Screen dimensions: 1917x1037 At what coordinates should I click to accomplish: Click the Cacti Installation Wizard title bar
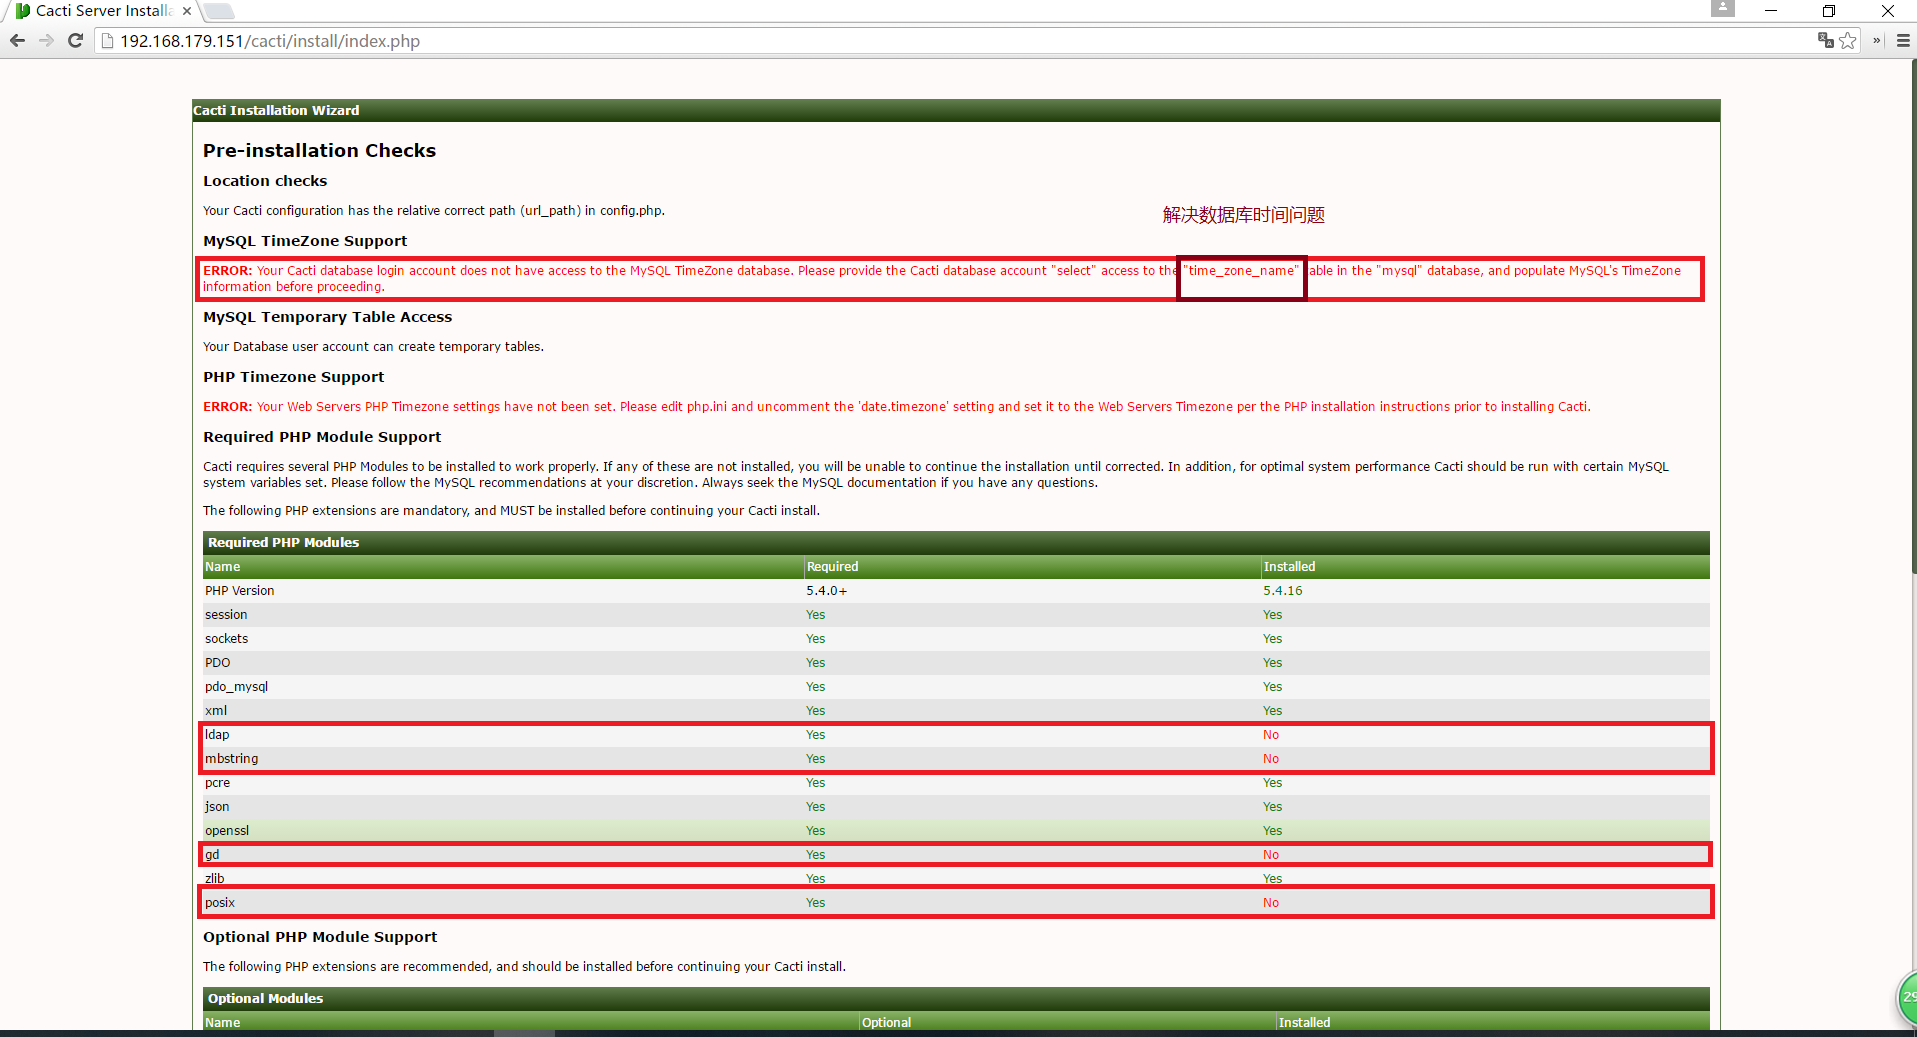956,110
